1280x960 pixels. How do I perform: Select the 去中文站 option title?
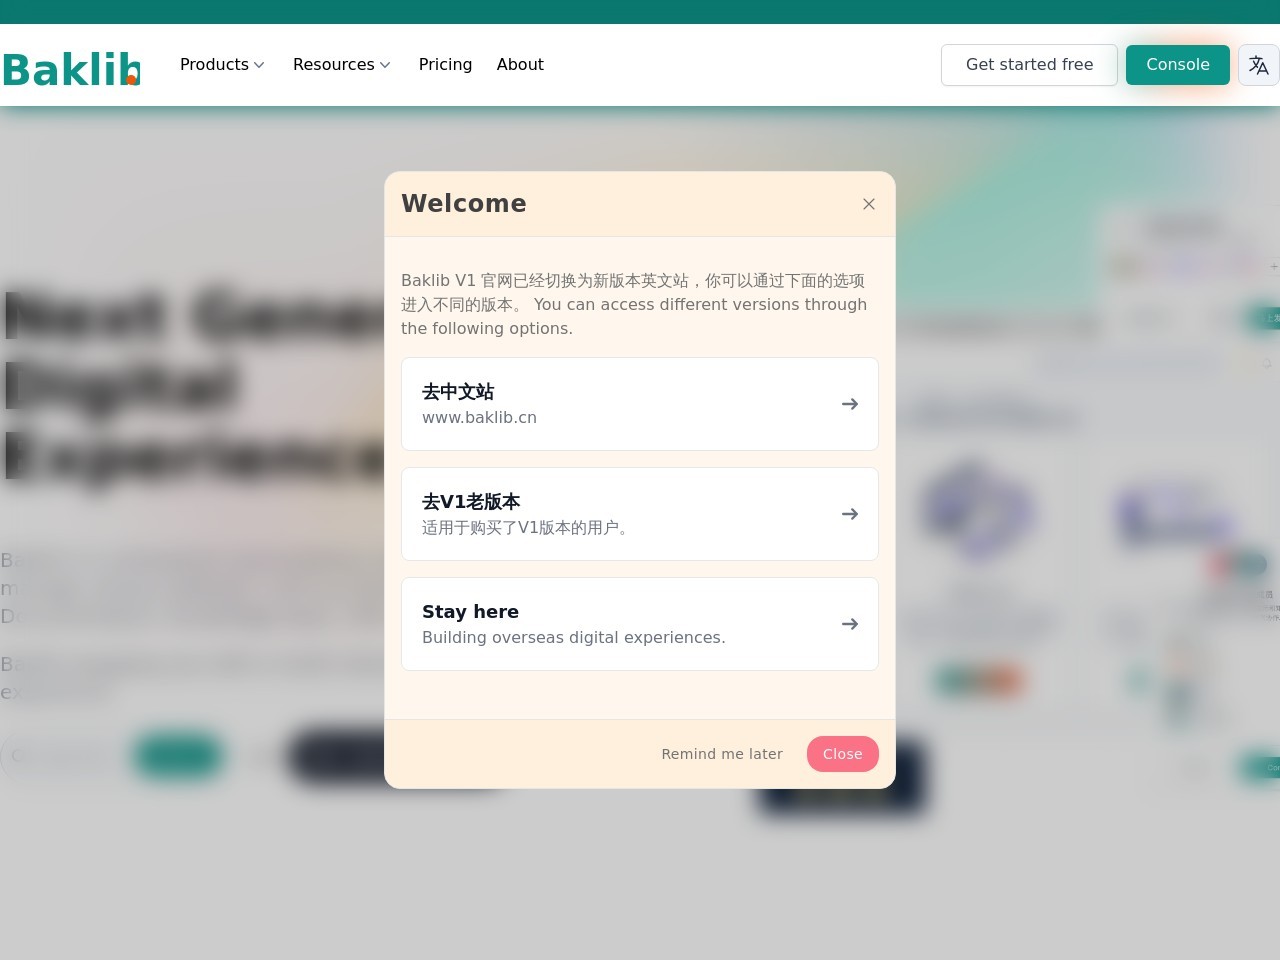(458, 391)
